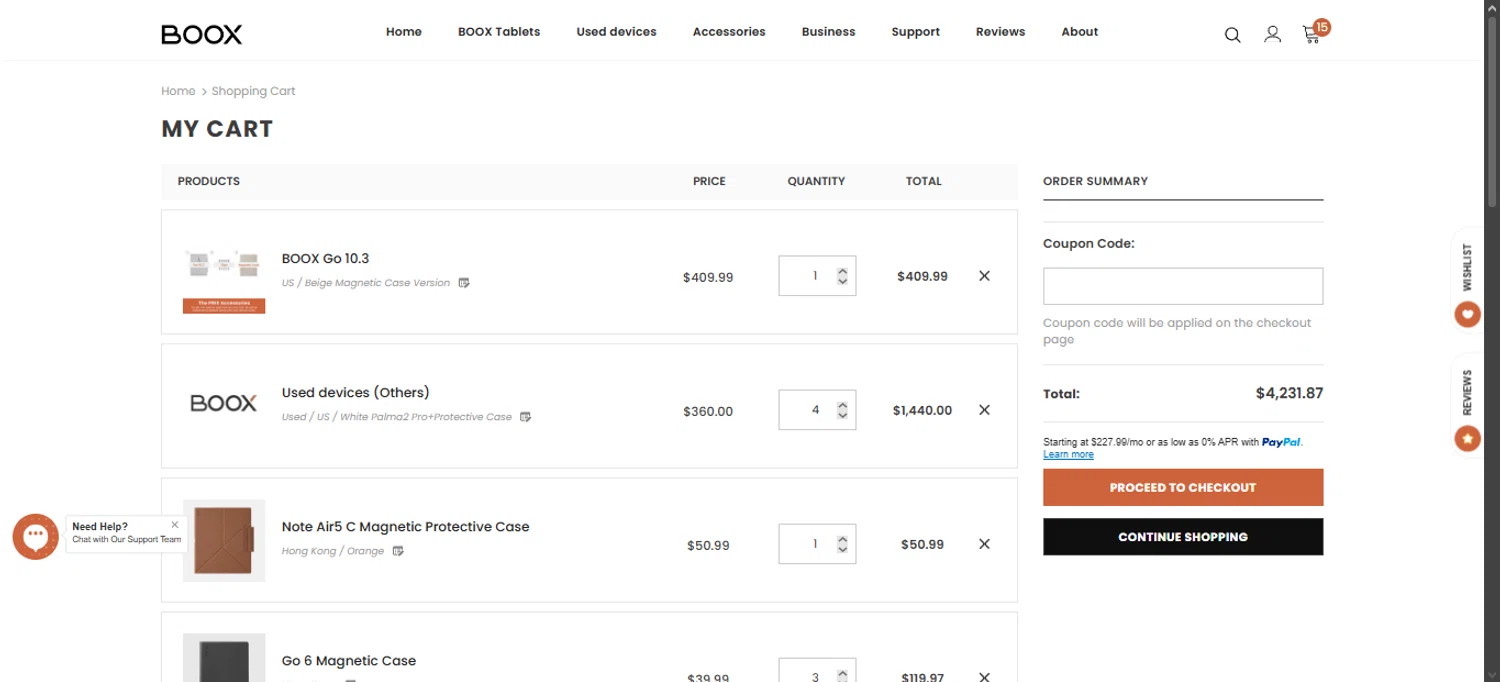Remove Used devices (Others) from cart
The width and height of the screenshot is (1500, 682).
[x=984, y=410]
